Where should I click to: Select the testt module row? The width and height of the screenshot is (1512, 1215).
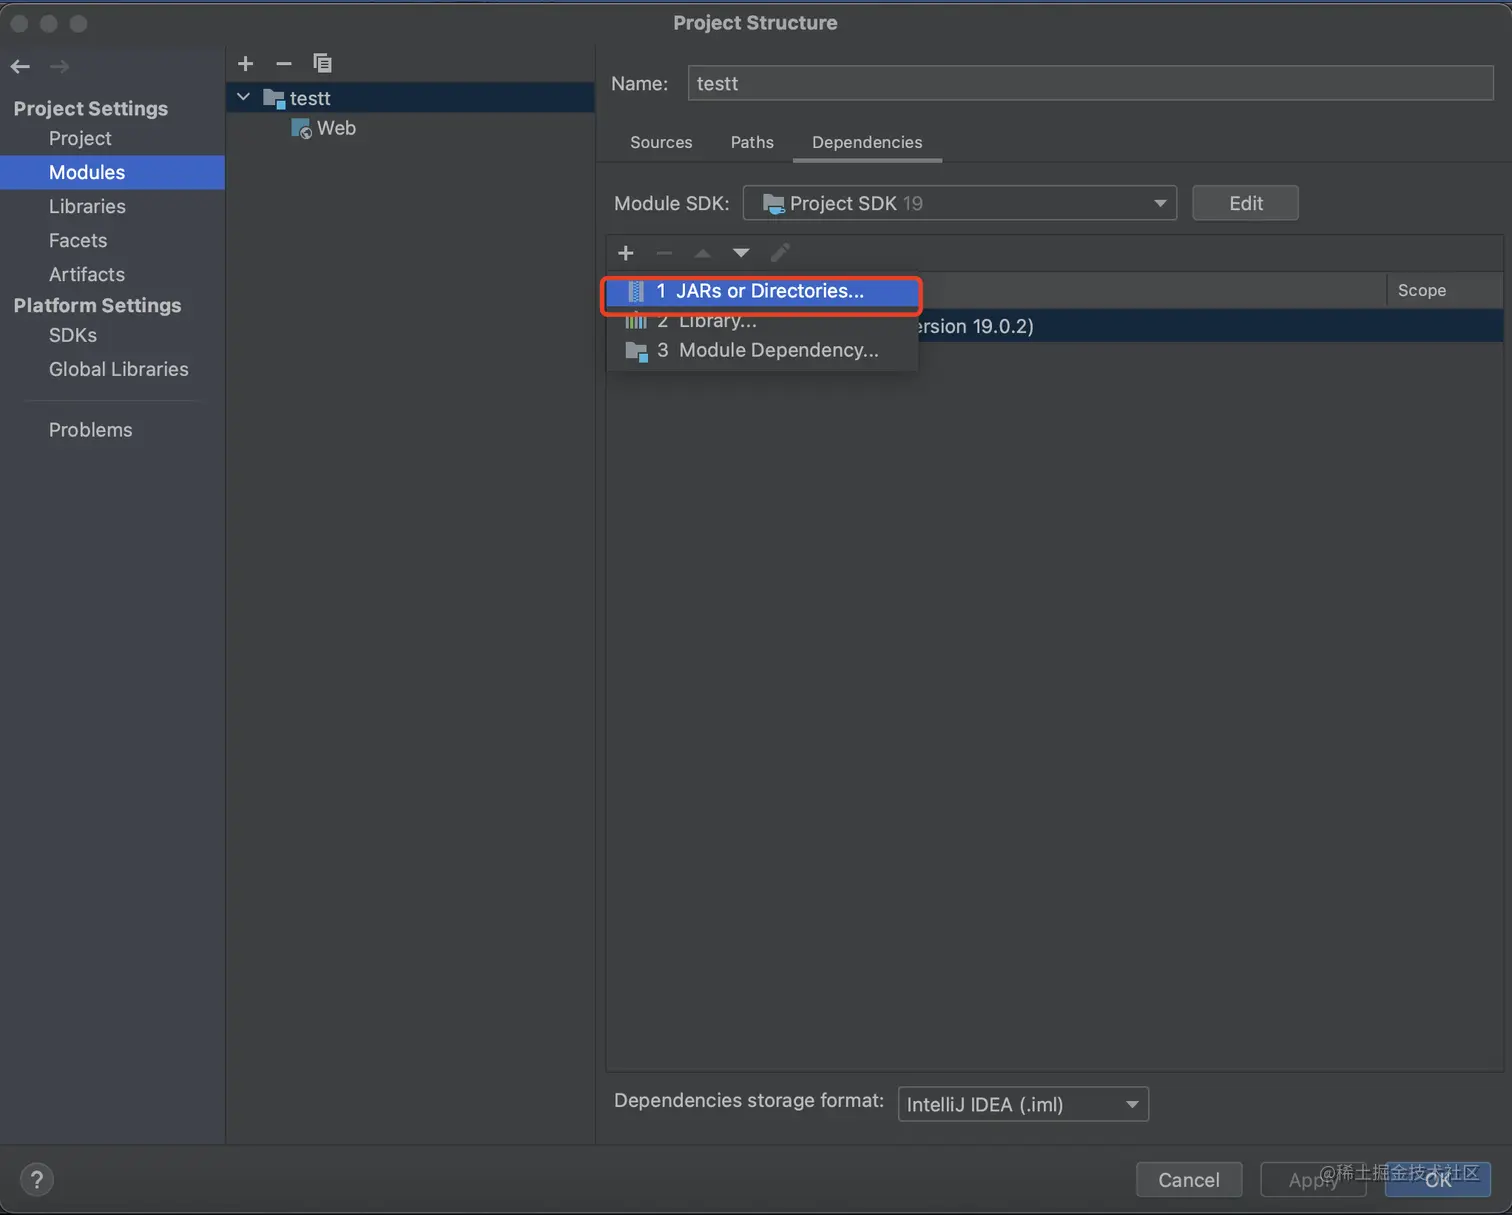pos(410,98)
